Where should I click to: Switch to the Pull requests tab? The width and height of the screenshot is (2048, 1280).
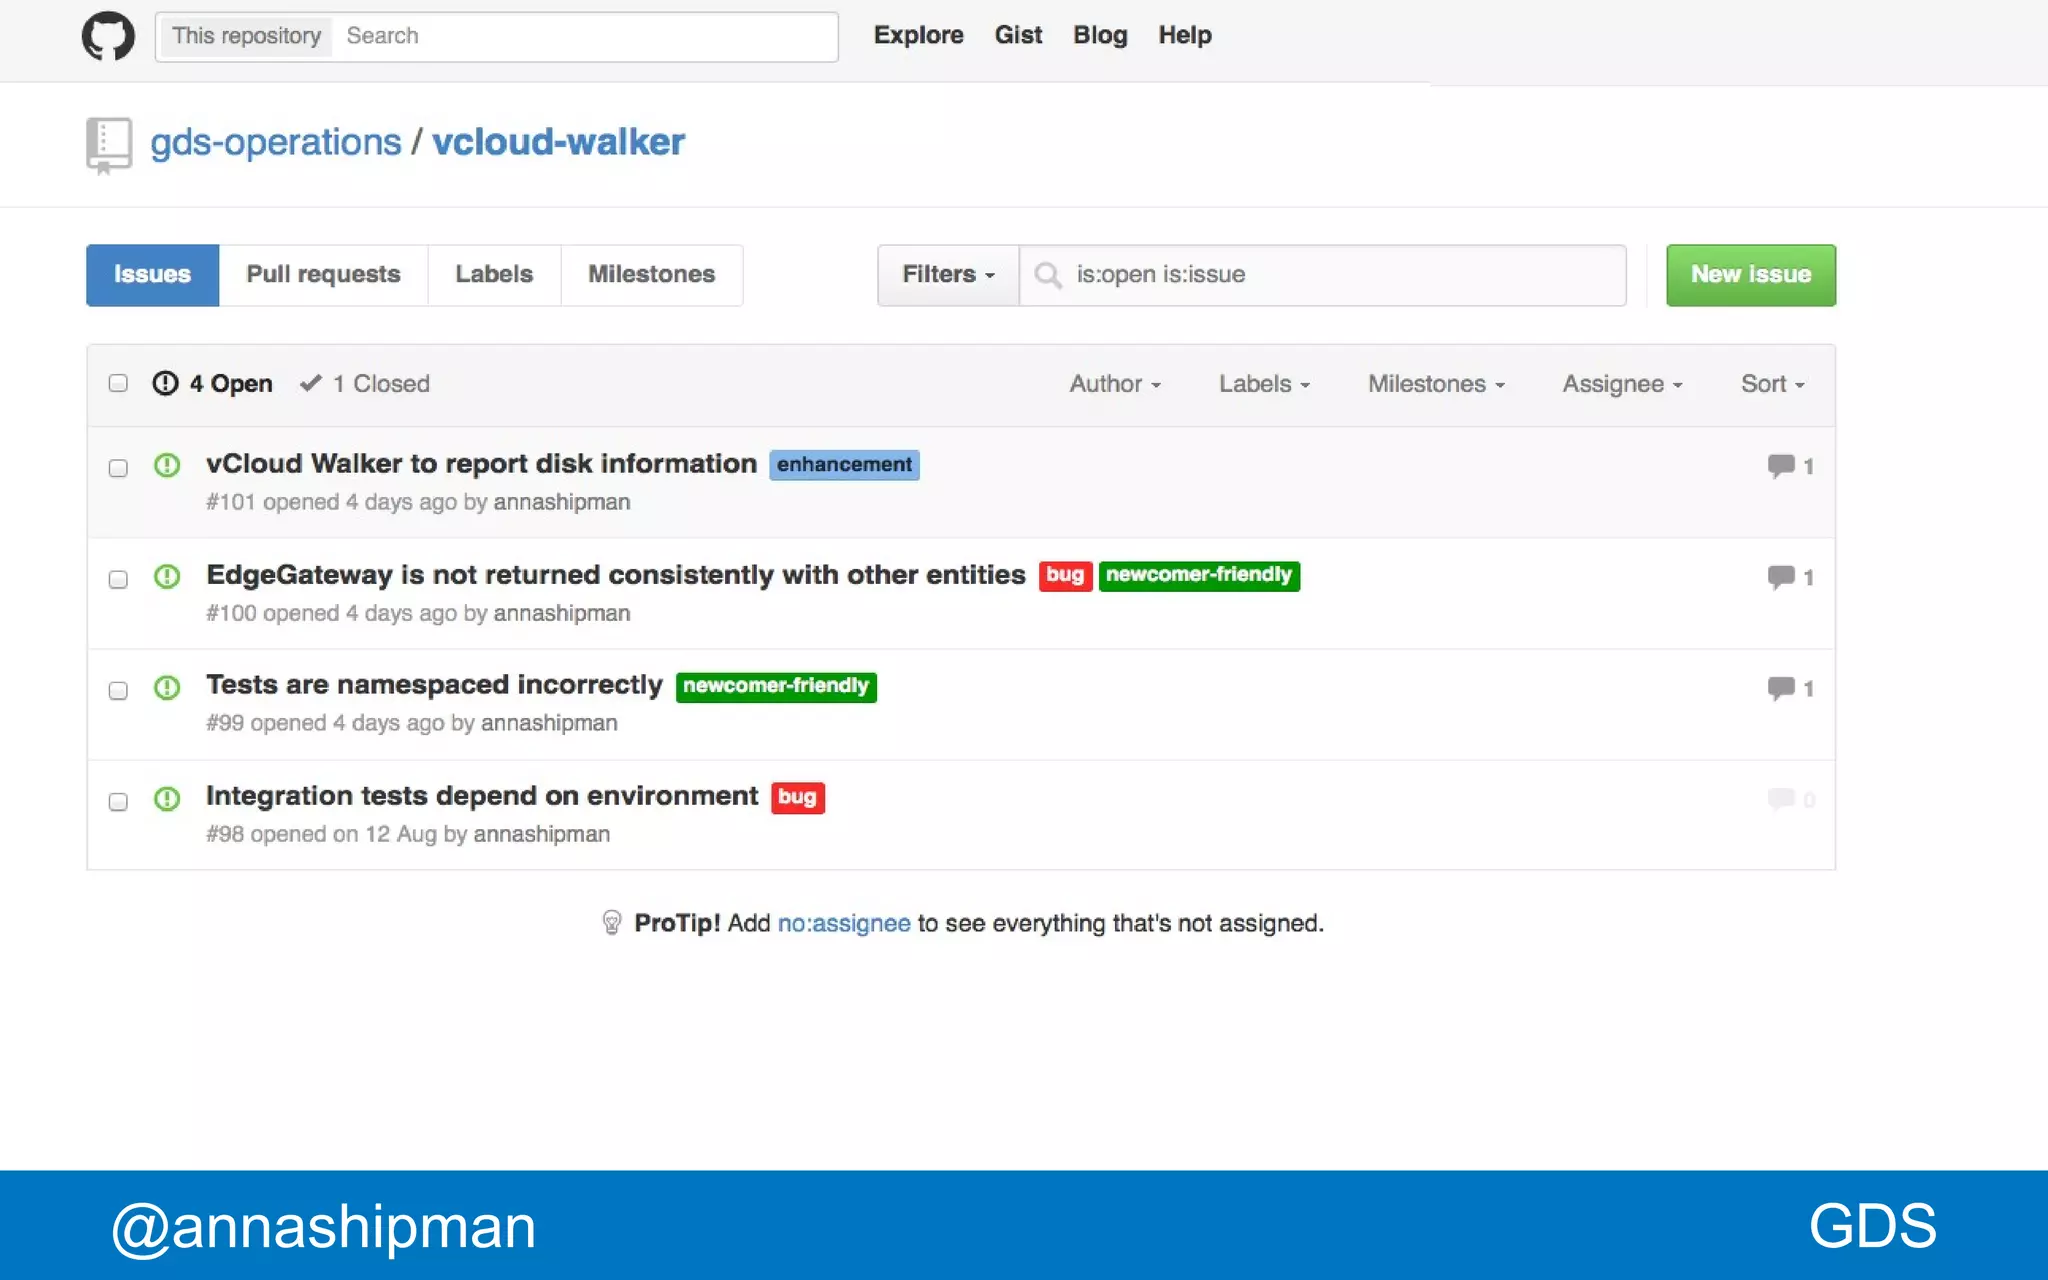(x=323, y=275)
